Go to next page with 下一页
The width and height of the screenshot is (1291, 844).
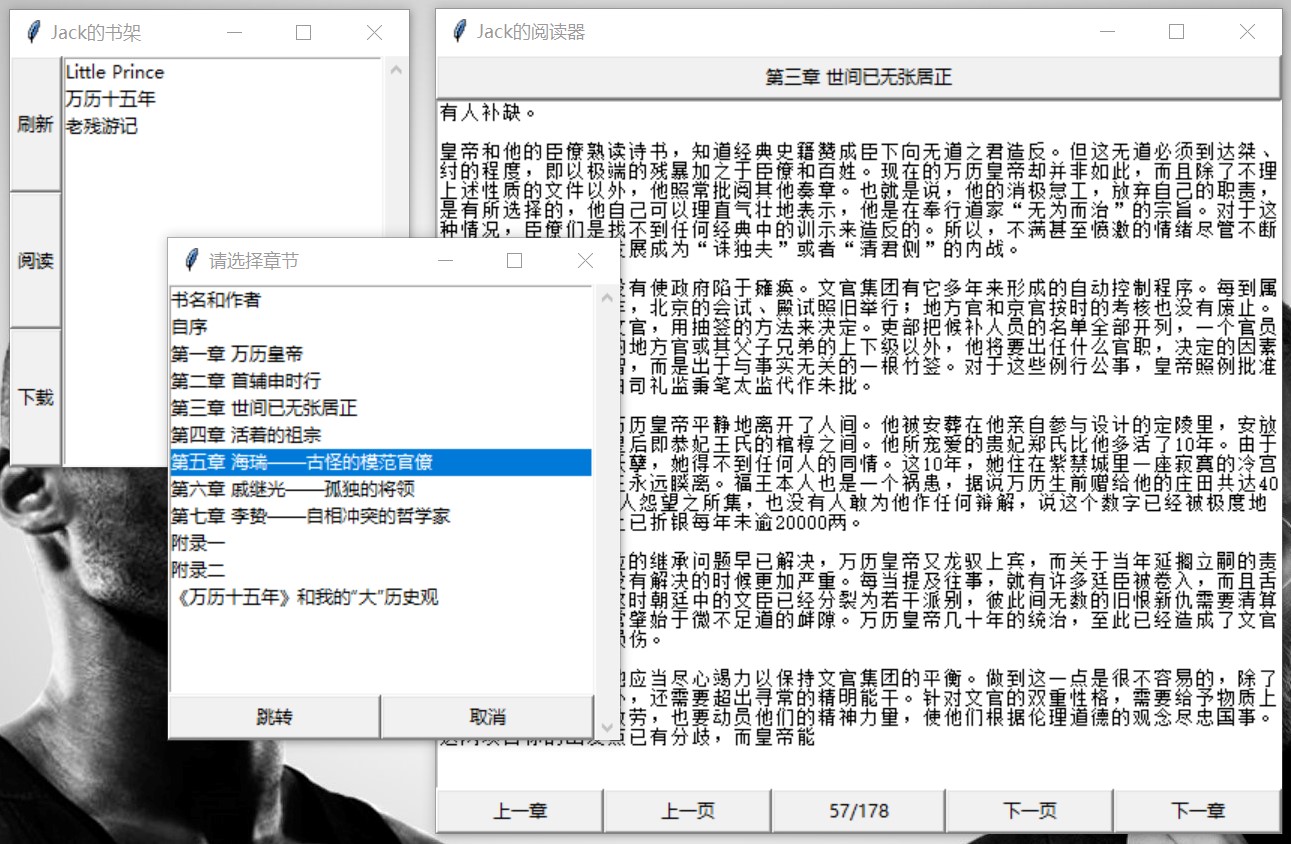click(1030, 810)
